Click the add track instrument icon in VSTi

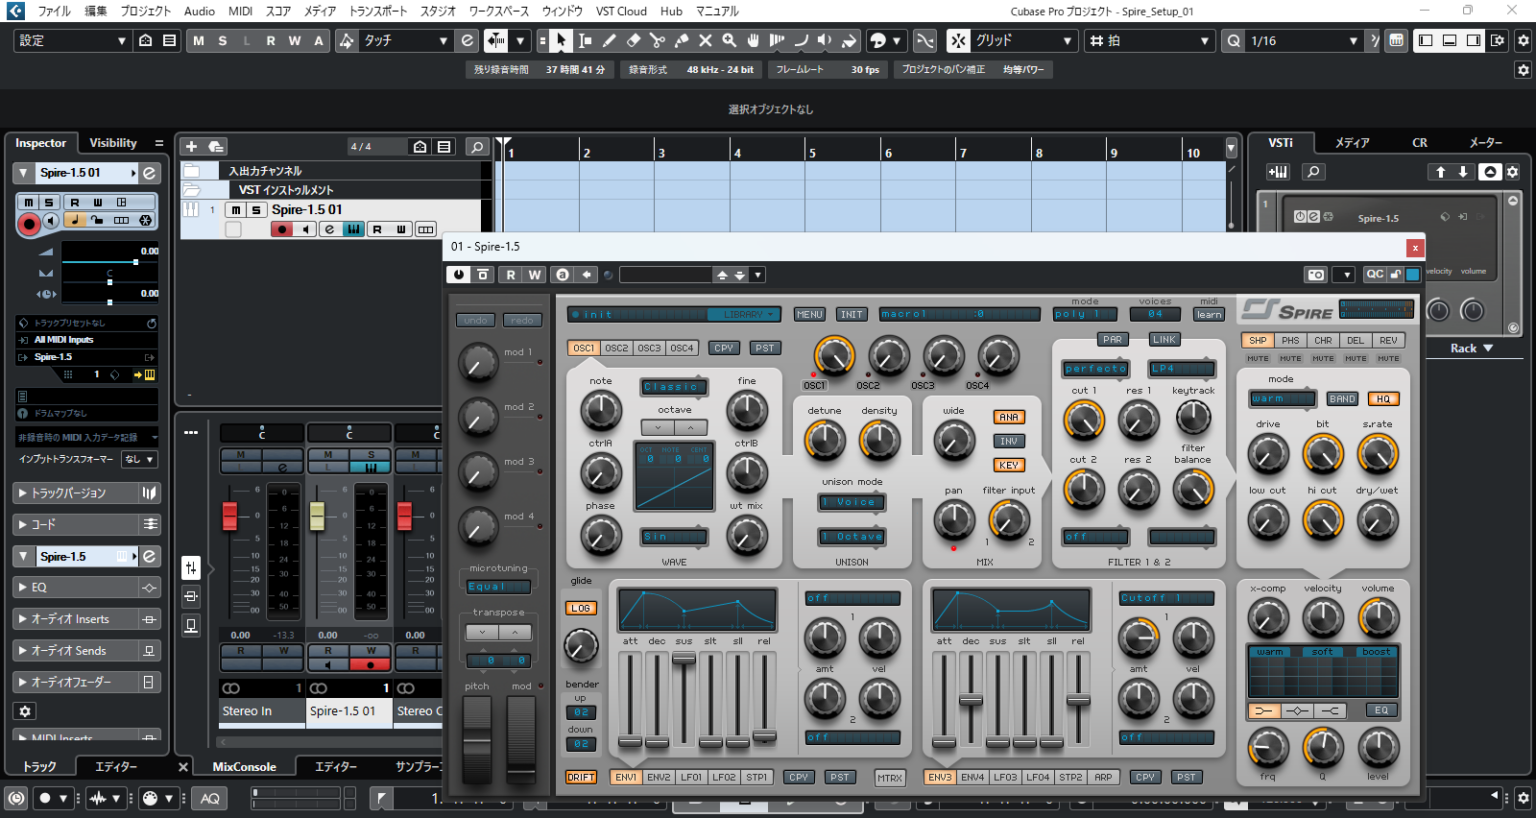pyautogui.click(x=1278, y=172)
